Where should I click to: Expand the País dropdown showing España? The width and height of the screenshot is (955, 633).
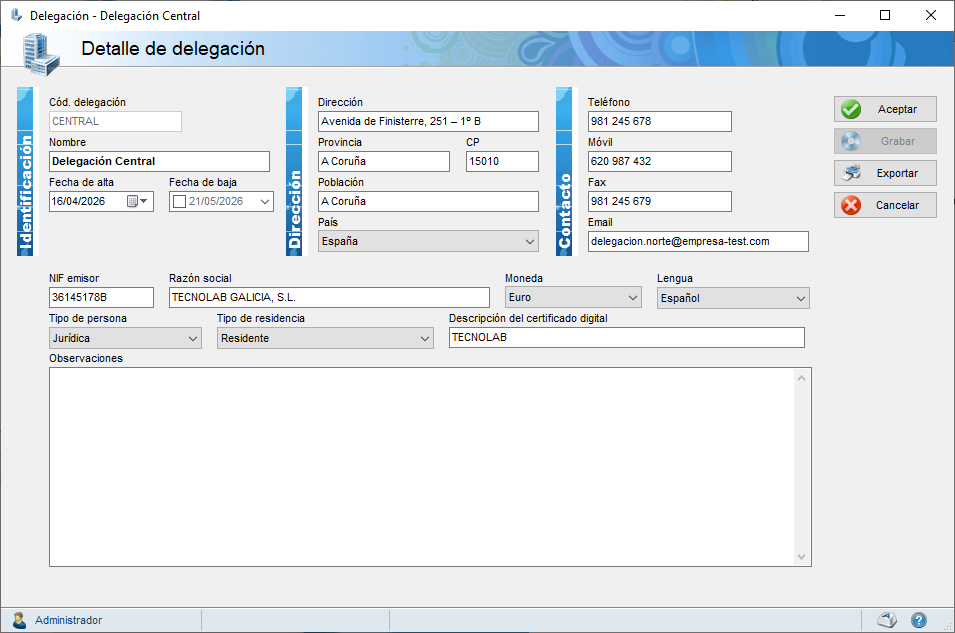(x=529, y=241)
